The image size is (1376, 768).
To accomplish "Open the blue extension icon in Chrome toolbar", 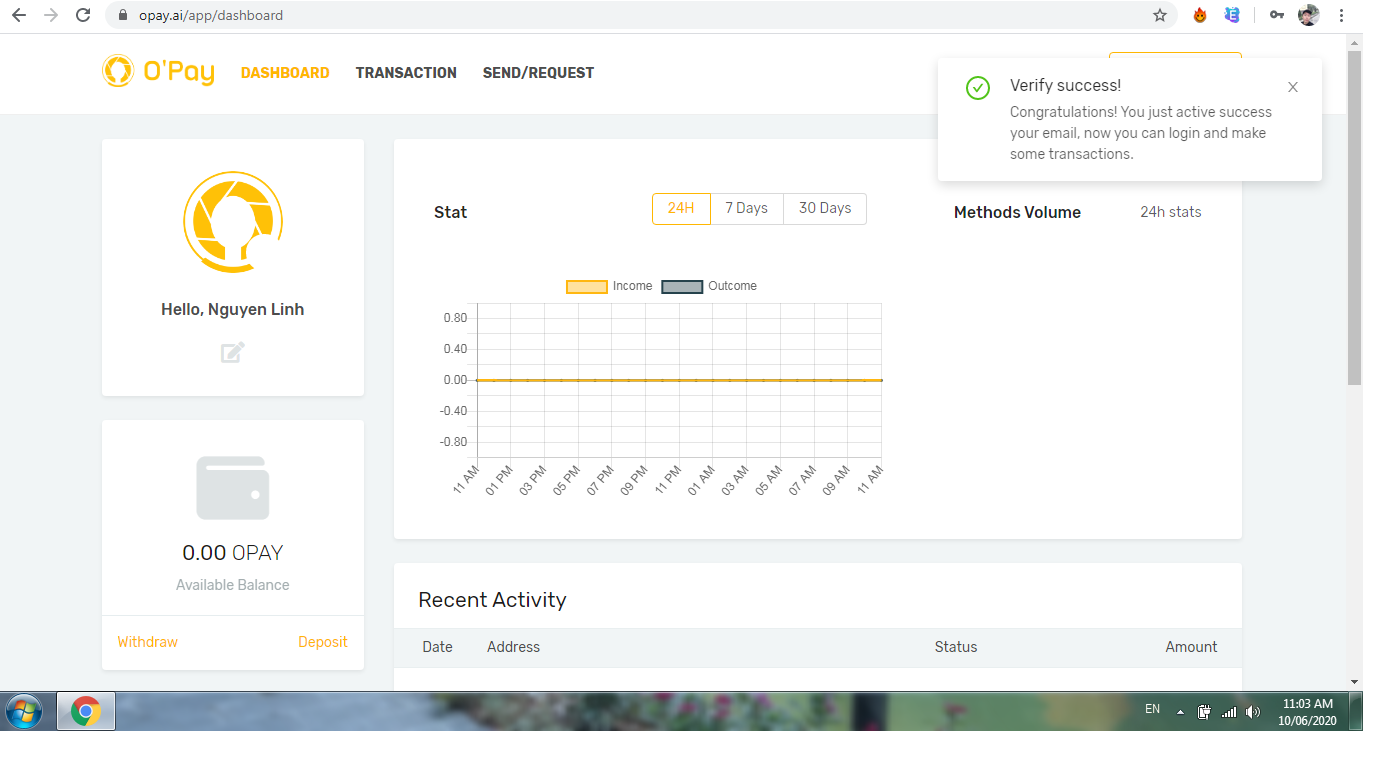I will point(1232,15).
